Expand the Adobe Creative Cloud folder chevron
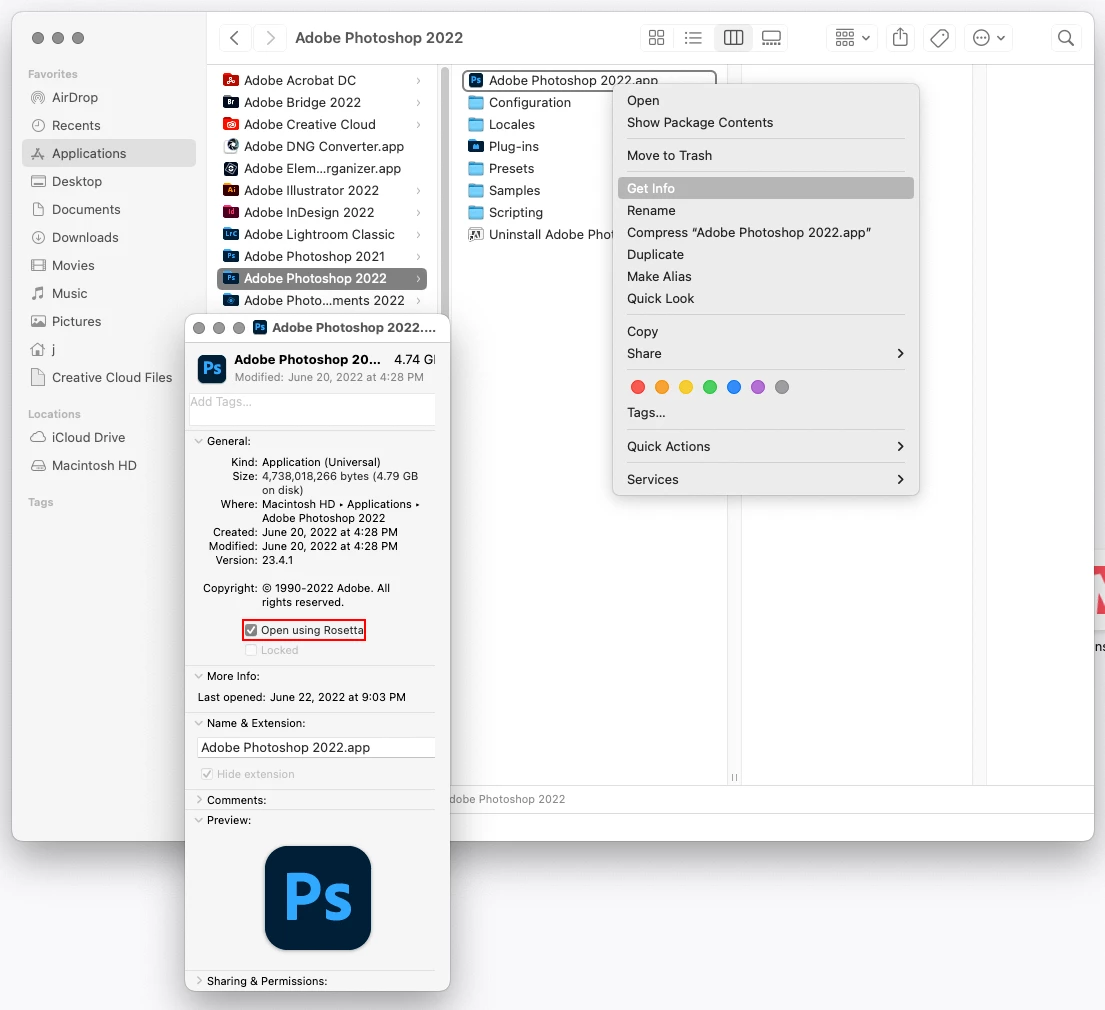Image resolution: width=1105 pixels, height=1010 pixels. pos(418,125)
